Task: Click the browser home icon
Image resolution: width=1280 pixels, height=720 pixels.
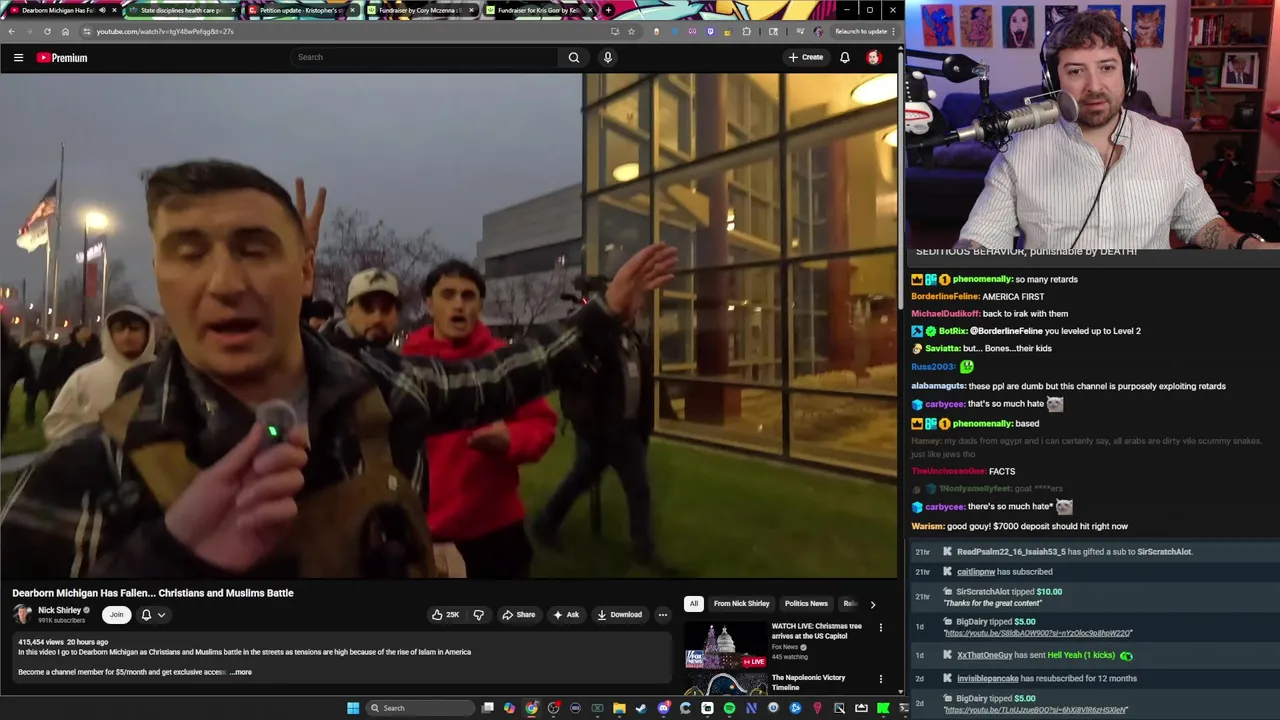Action: 65,31
